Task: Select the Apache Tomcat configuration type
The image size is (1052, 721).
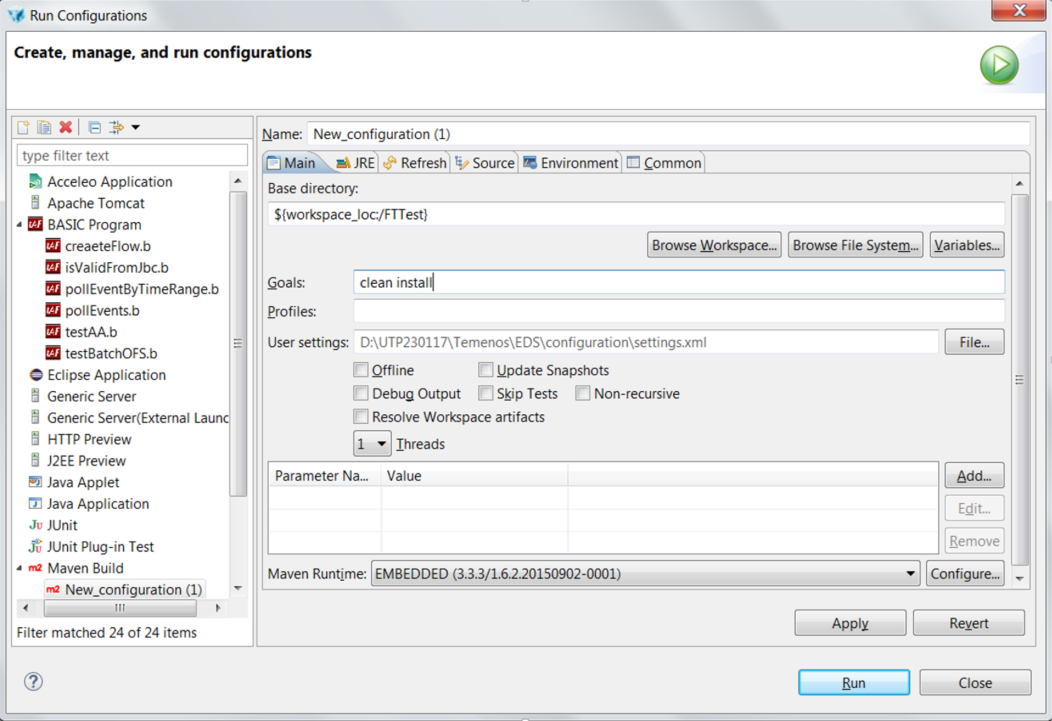Action: pyautogui.click(x=95, y=203)
